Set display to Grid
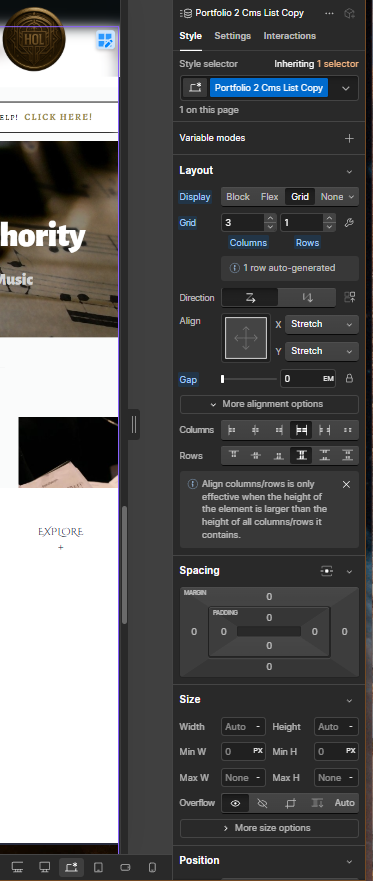This screenshot has width=373, height=881. 300,197
